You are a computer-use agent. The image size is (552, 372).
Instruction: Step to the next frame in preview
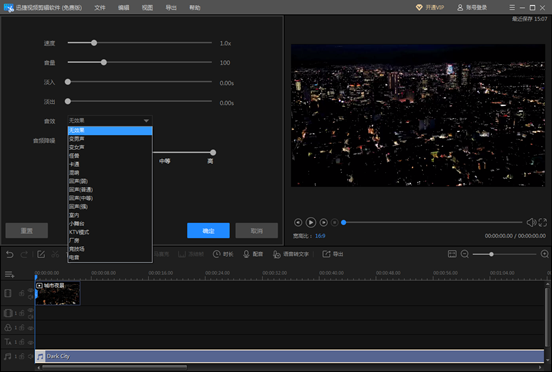pos(323,222)
